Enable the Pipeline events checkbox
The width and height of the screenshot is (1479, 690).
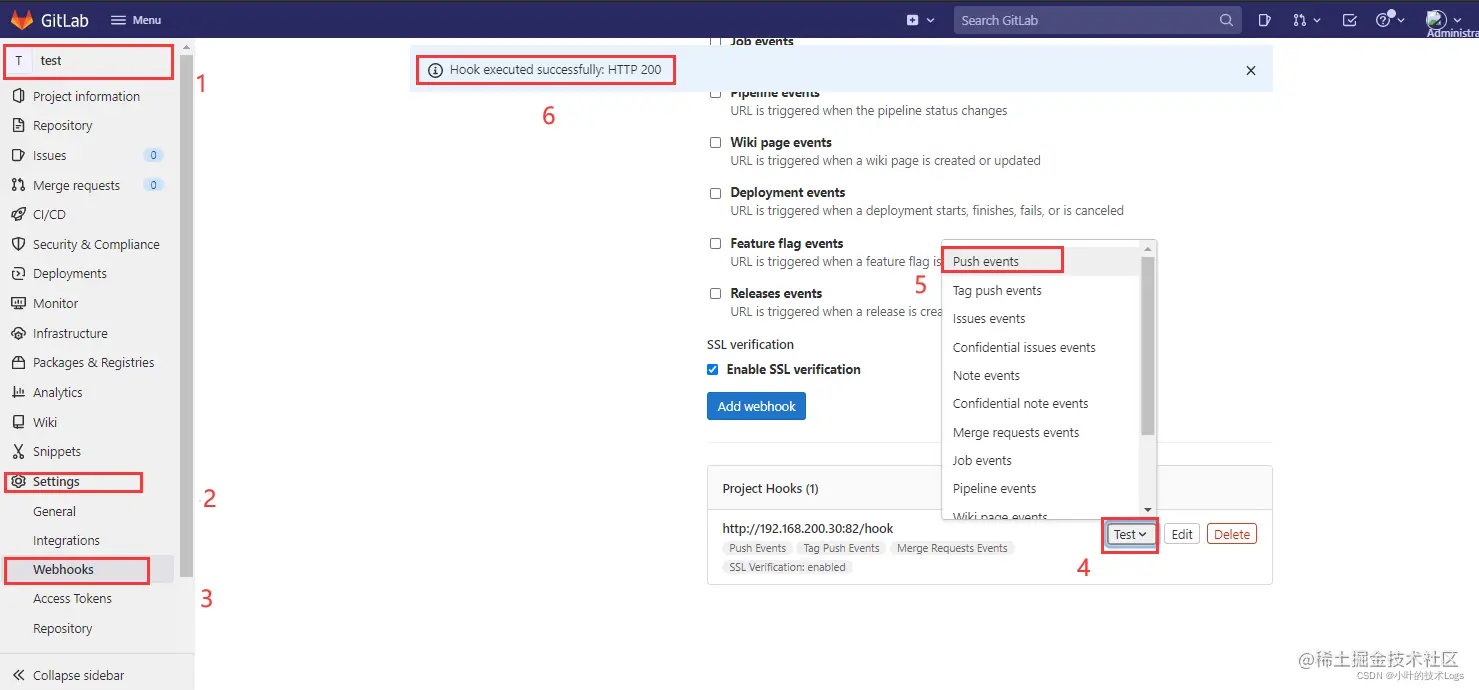715,93
